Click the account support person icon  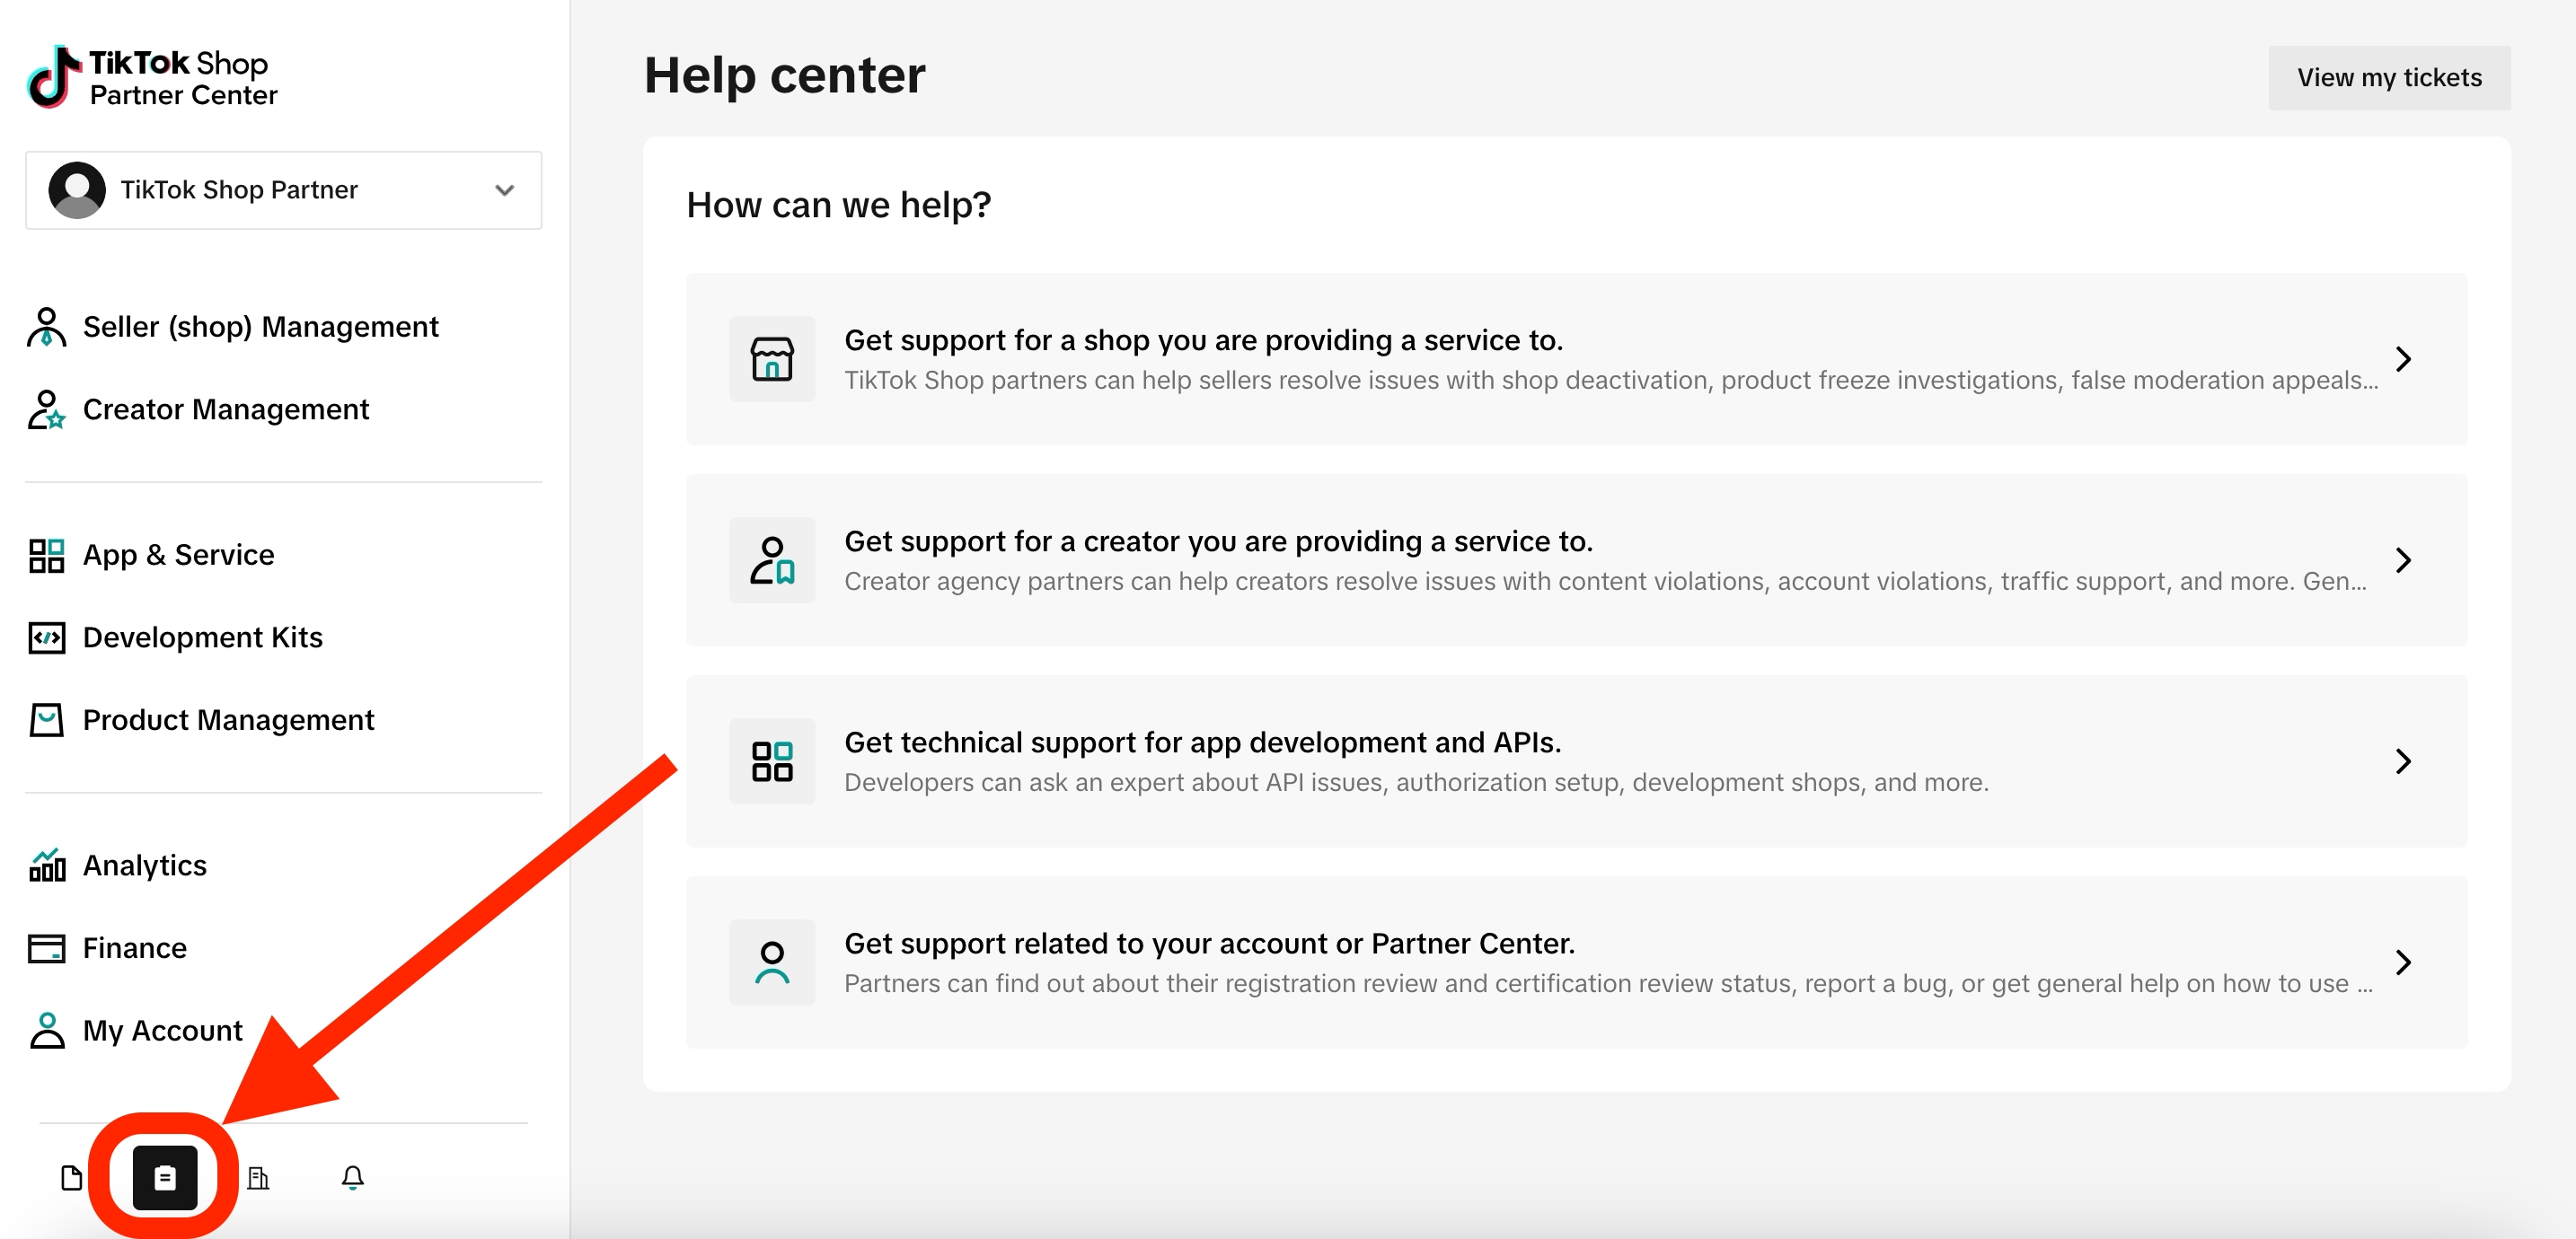tap(771, 962)
